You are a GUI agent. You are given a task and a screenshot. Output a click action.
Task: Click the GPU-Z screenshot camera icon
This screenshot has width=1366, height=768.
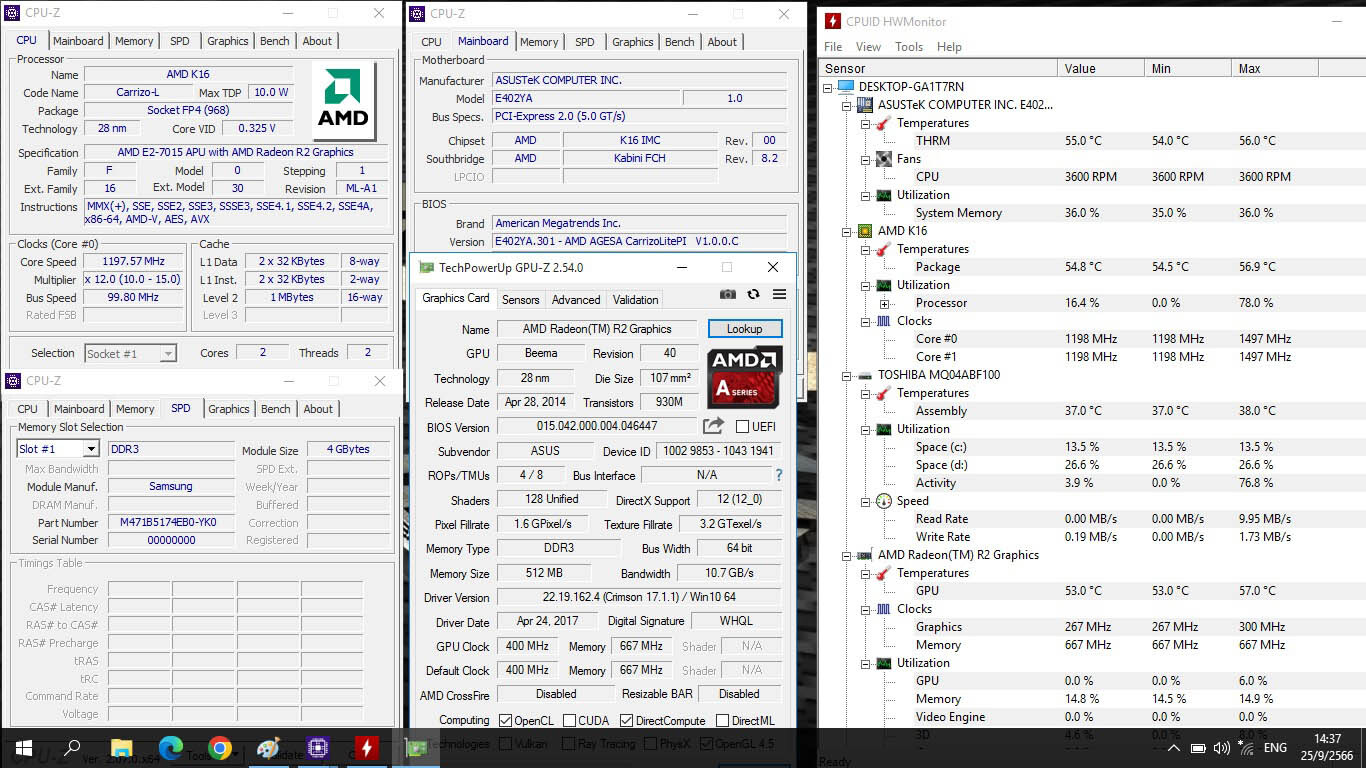728,295
